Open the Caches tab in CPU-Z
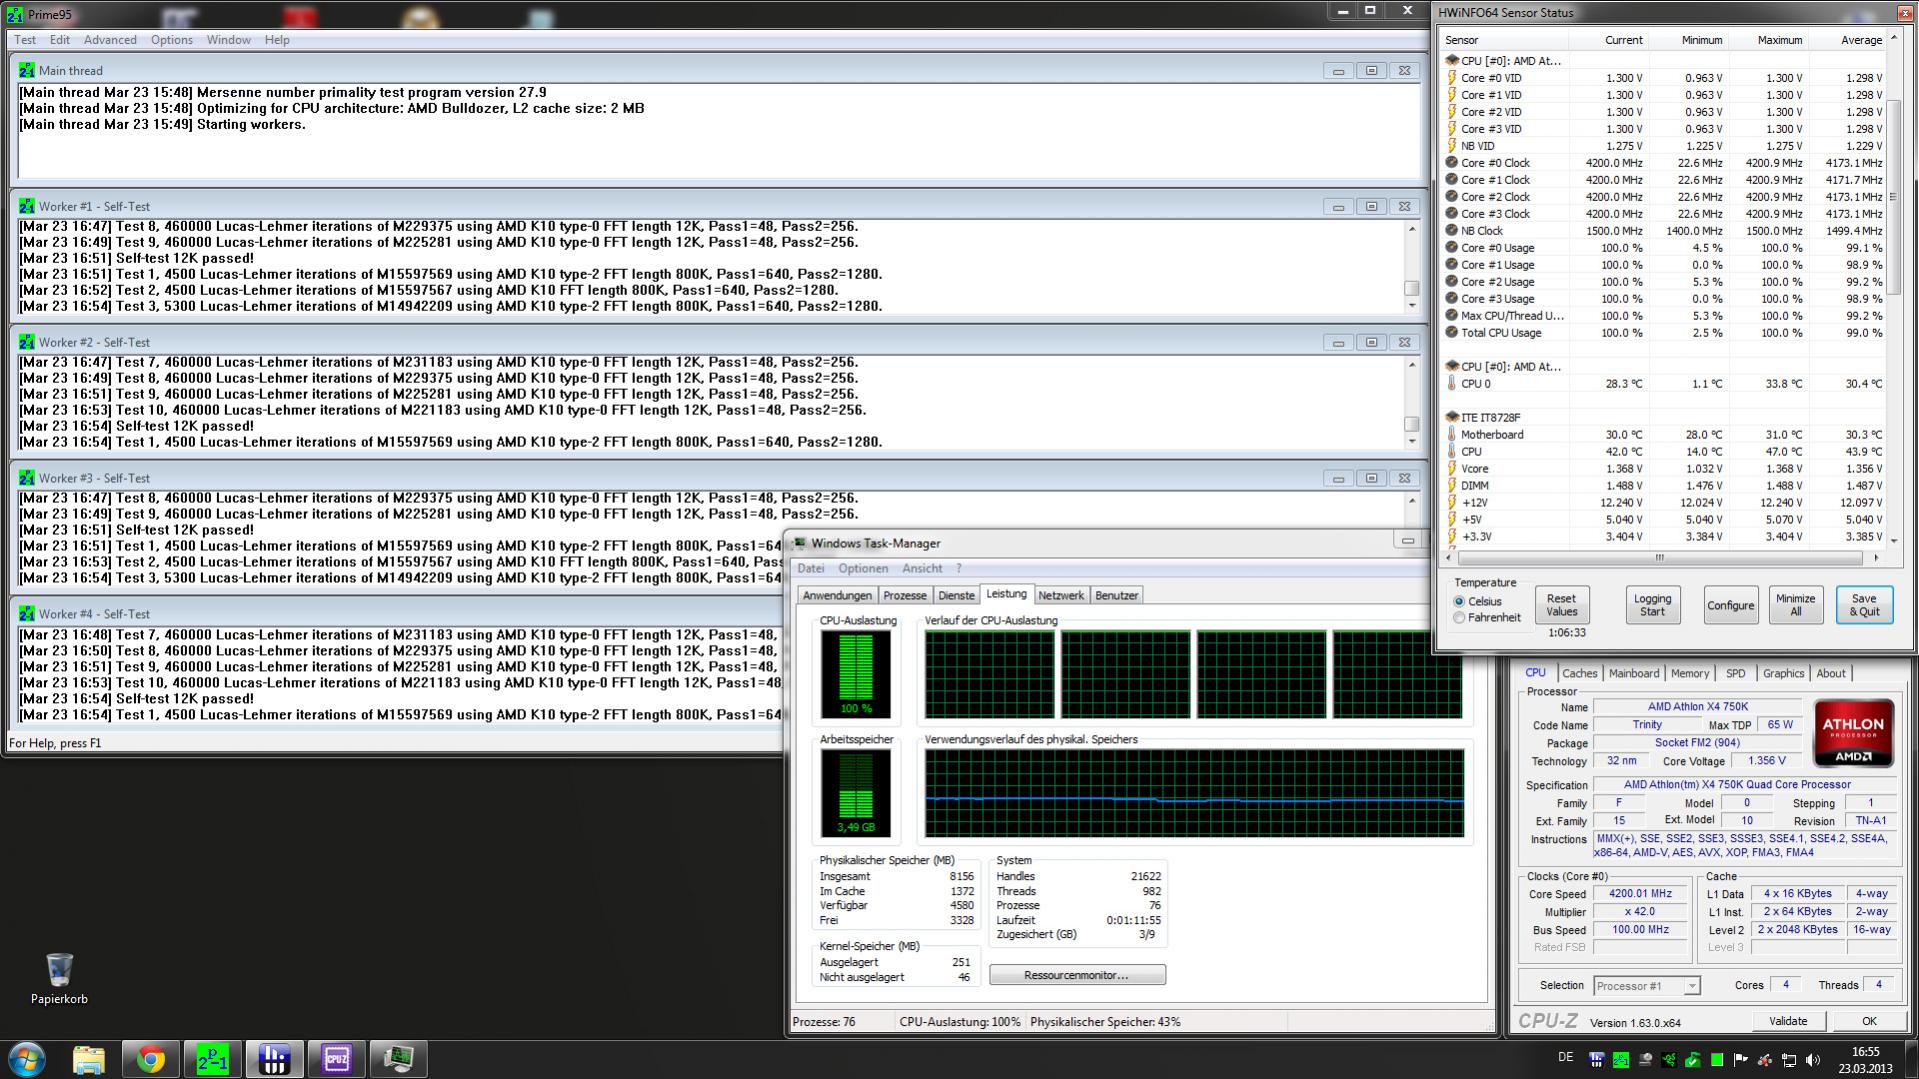This screenshot has height=1079, width=1919. 1580,674
